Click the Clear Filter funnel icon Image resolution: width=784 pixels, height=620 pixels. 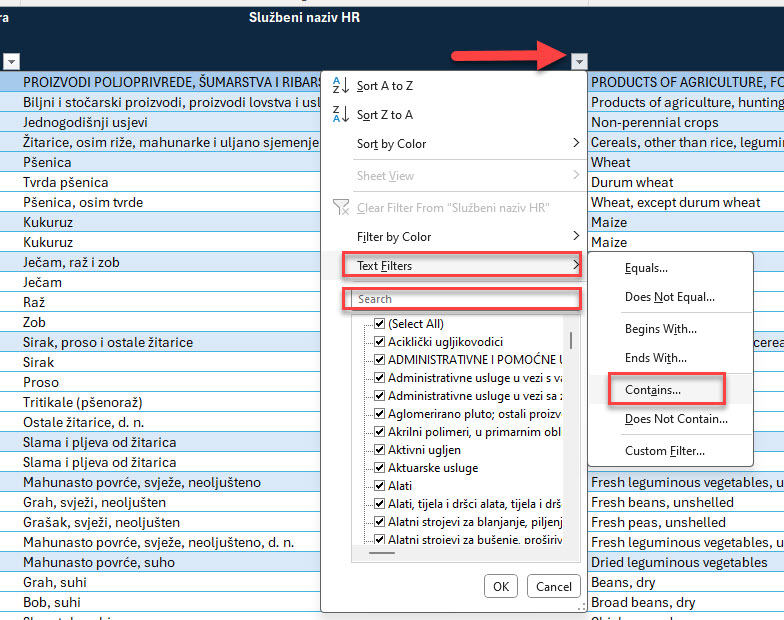tap(340, 208)
